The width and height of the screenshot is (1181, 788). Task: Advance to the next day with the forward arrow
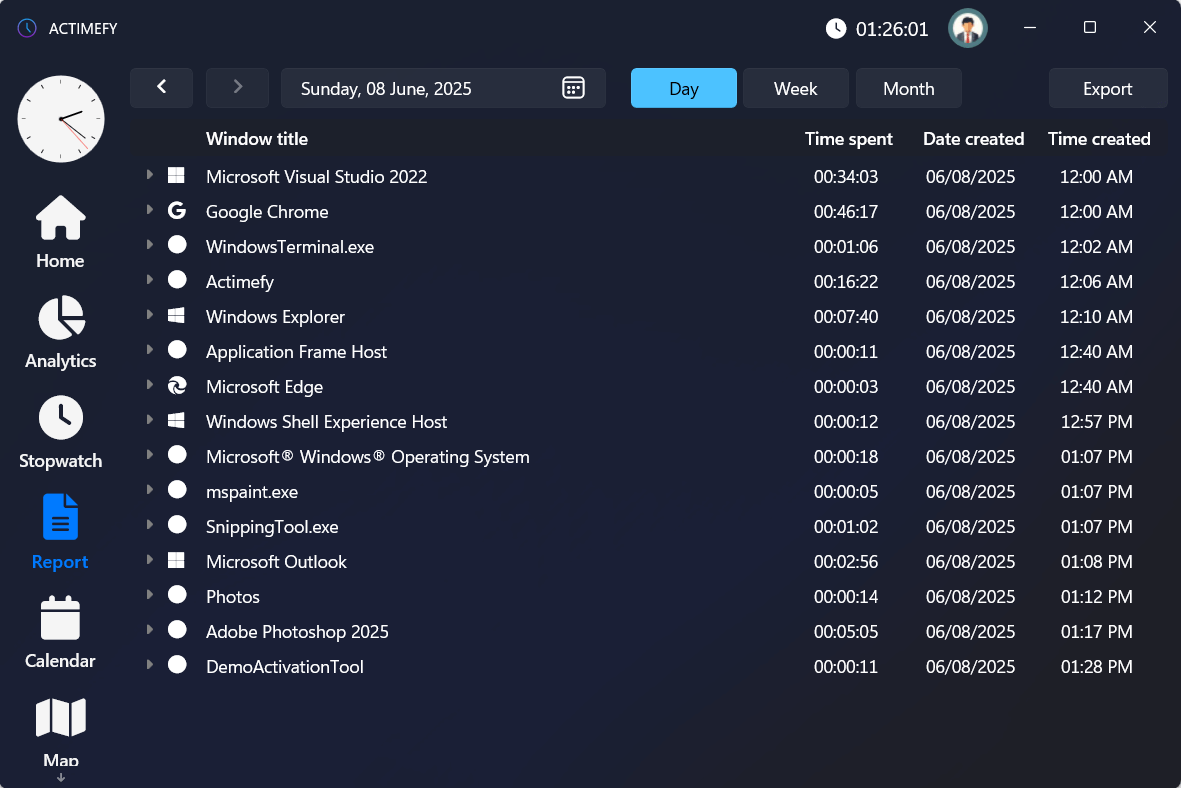click(x=237, y=88)
